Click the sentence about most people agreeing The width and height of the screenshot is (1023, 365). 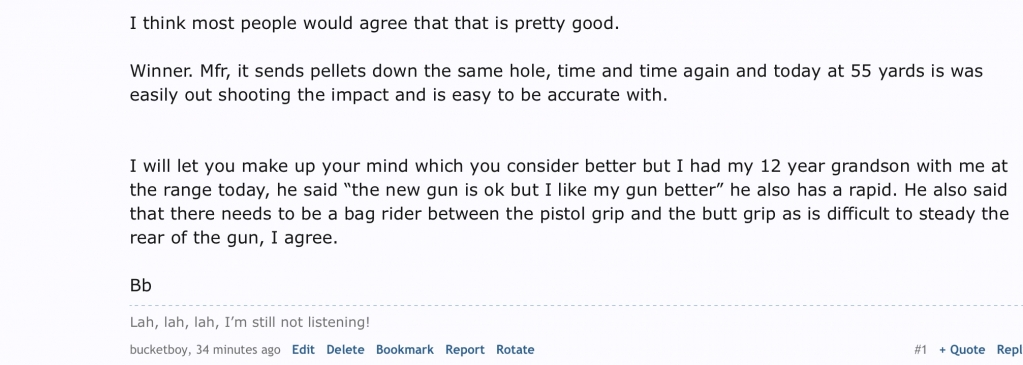pos(374,24)
